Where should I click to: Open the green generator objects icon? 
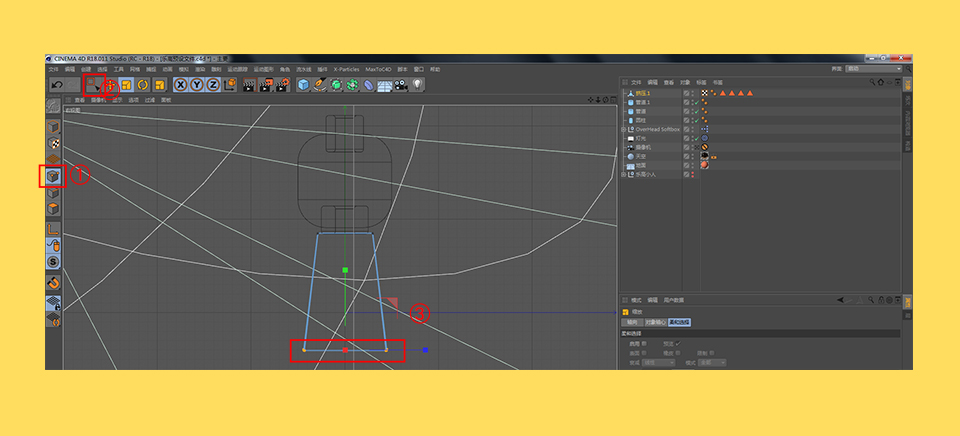[336, 85]
